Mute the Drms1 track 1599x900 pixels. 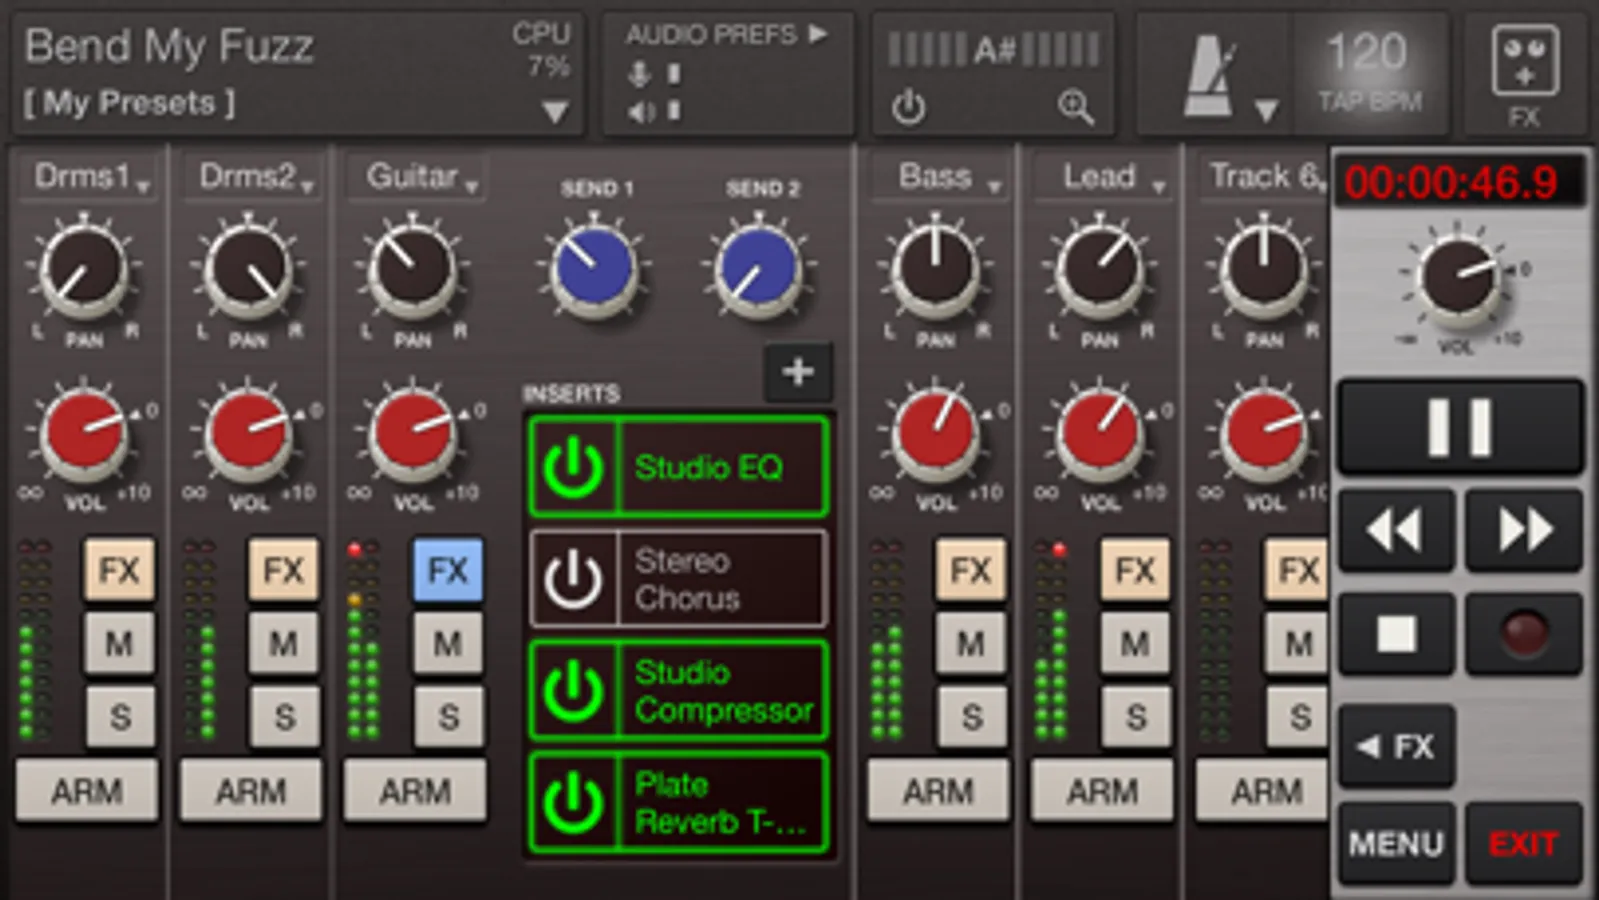(119, 643)
